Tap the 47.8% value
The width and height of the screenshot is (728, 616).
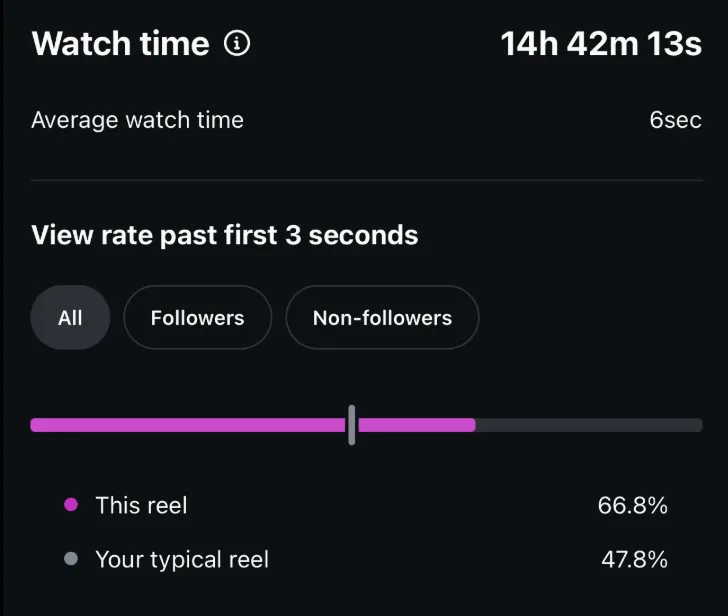(634, 559)
